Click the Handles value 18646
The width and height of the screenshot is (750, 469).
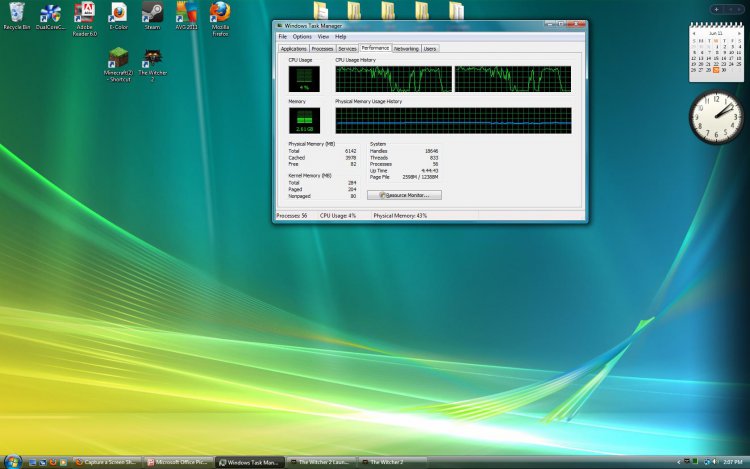tap(431, 151)
